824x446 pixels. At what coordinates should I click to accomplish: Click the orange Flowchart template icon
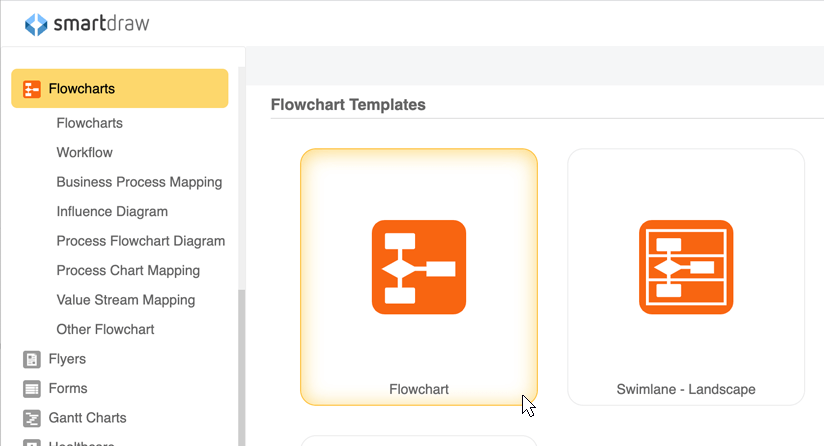[419, 267]
